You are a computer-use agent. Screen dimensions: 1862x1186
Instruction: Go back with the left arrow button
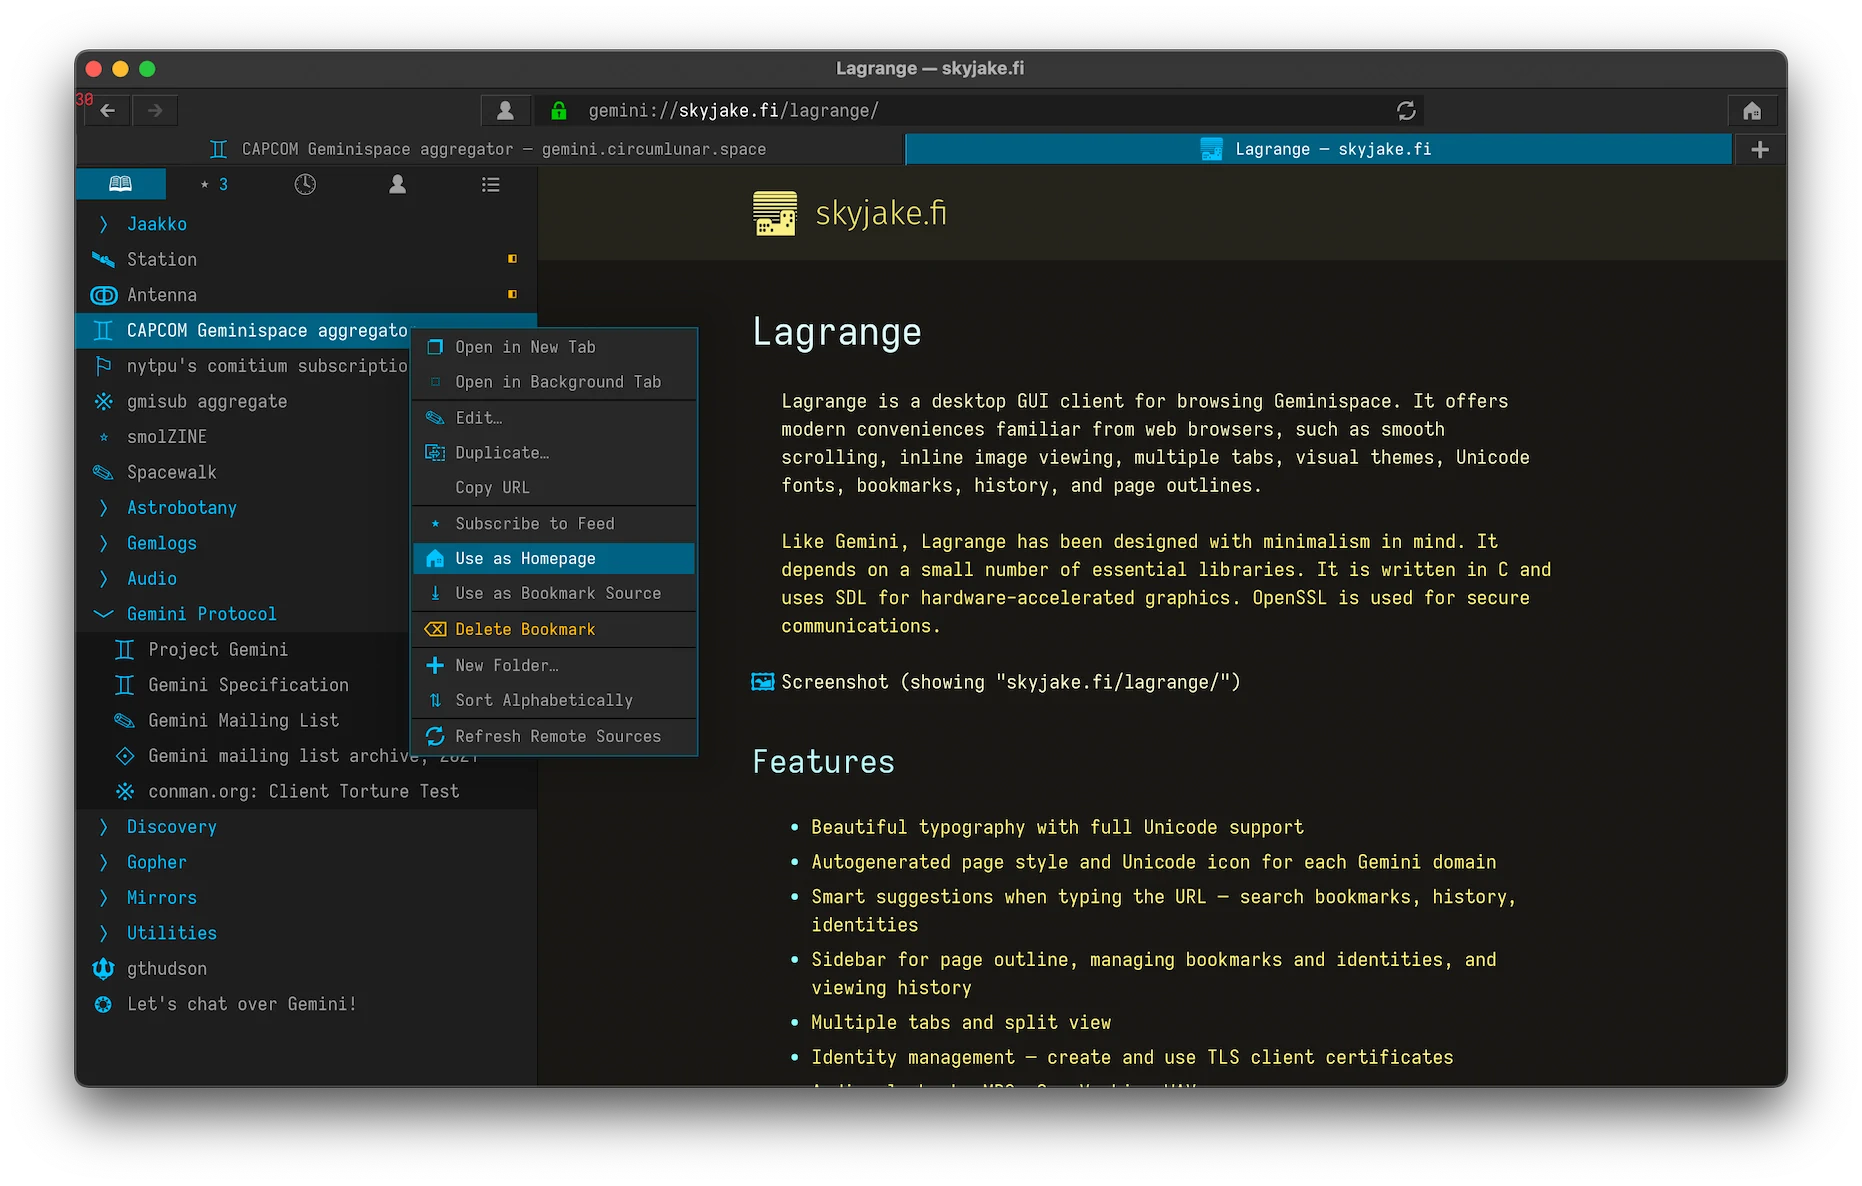pos(108,110)
